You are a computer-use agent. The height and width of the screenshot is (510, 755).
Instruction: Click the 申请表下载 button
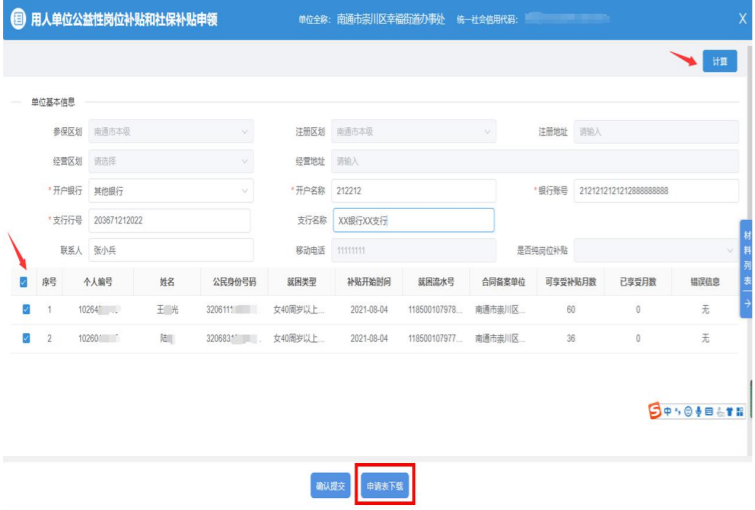385,486
